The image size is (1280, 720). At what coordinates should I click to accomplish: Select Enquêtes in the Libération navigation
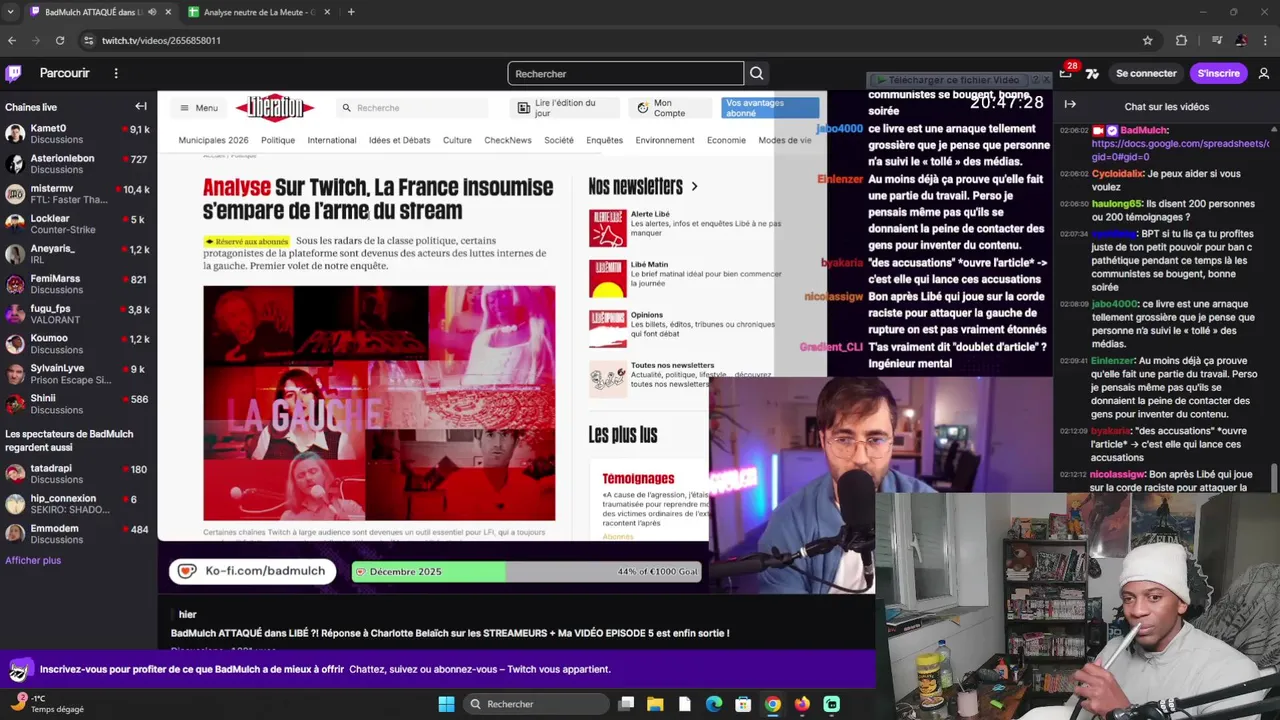click(604, 140)
